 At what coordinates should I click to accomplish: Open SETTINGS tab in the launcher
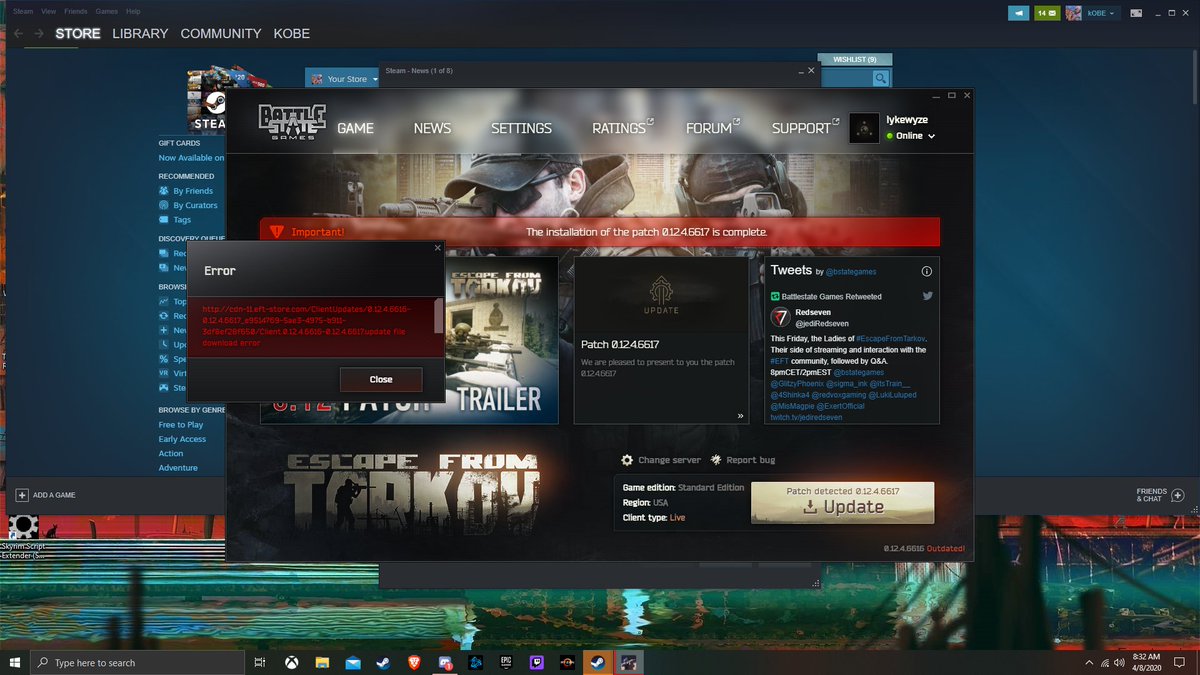point(521,128)
